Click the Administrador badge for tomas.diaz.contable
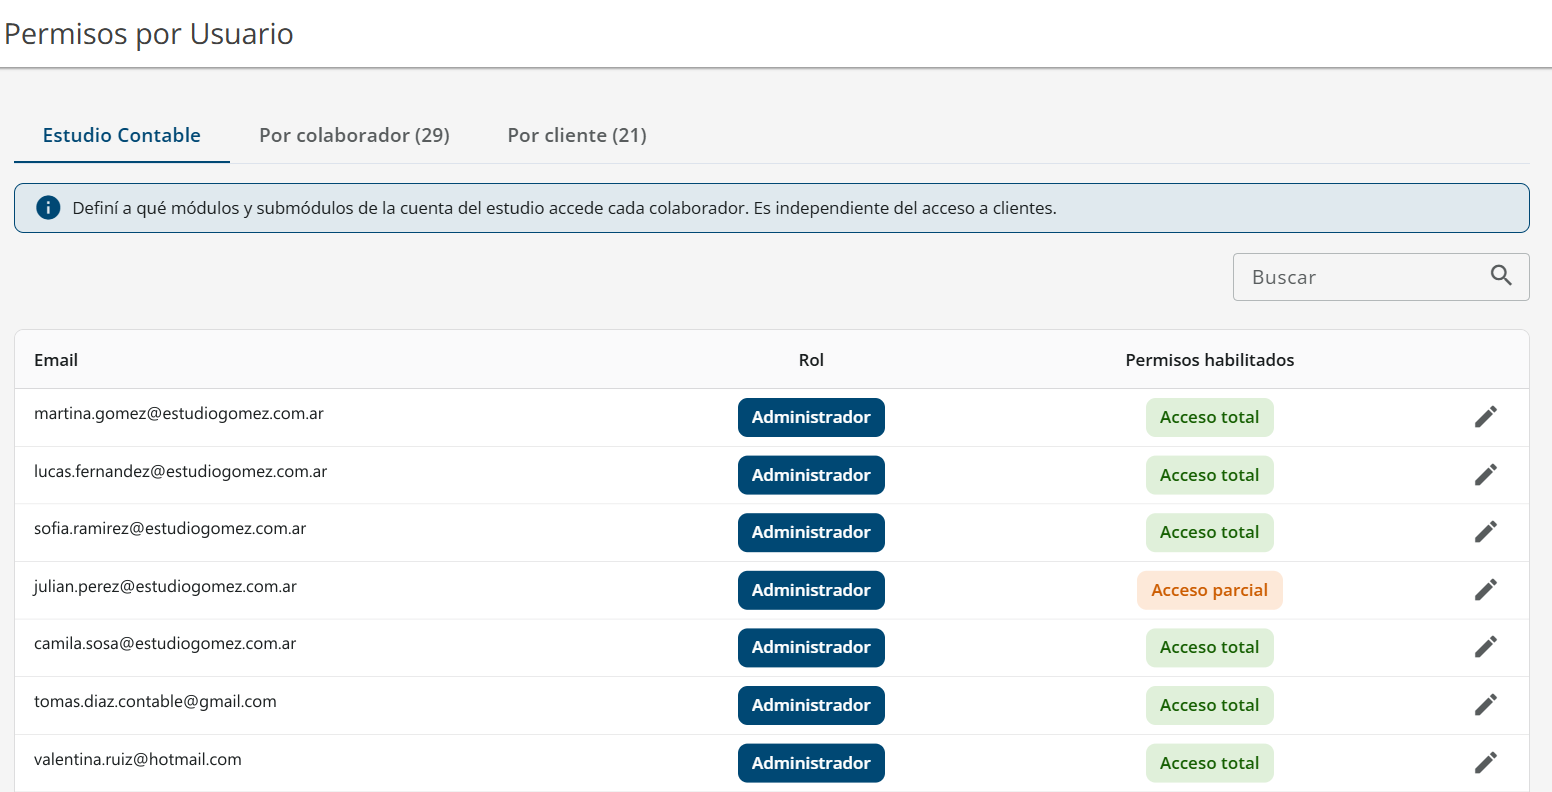This screenshot has height=792, width=1552. click(811, 705)
